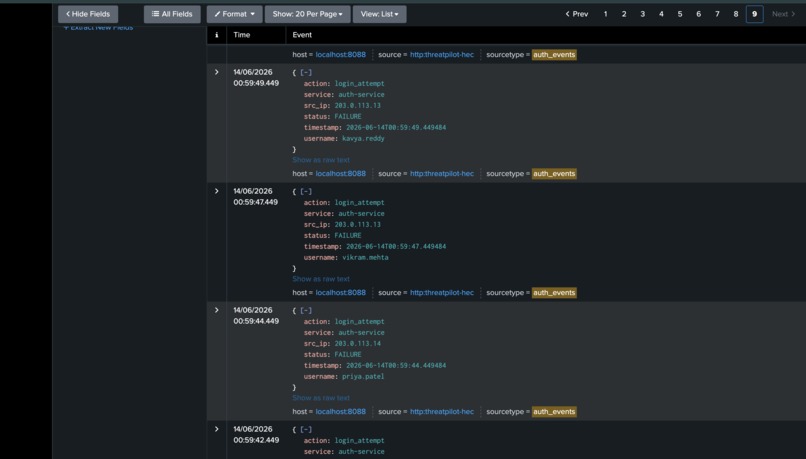
Task: Open the Format dropdown
Action: 234,14
